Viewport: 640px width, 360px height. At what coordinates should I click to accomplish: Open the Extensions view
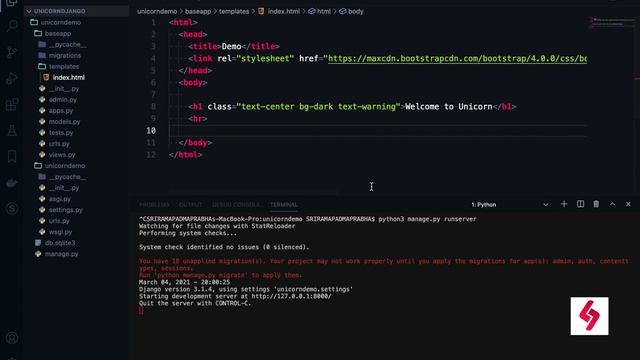tap(12, 104)
